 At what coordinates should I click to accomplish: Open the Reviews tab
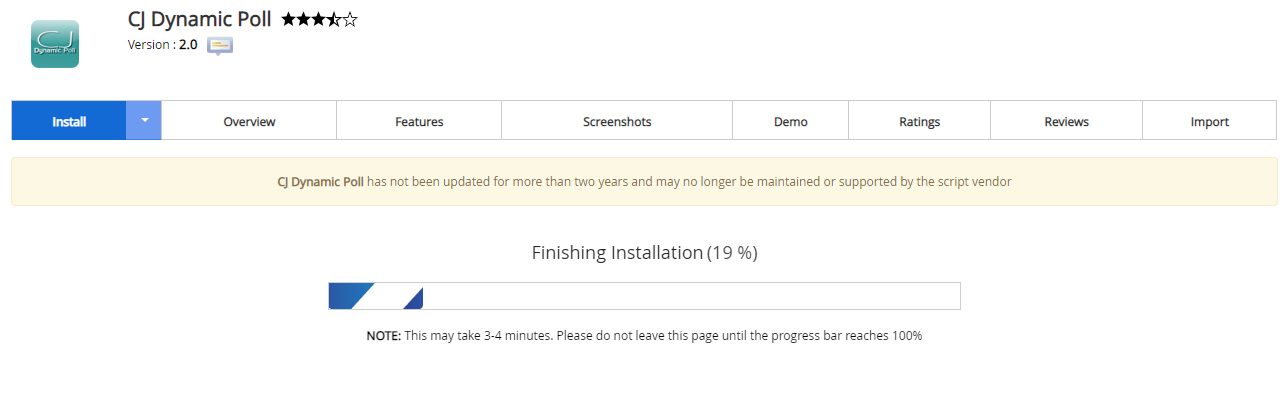click(x=1066, y=121)
